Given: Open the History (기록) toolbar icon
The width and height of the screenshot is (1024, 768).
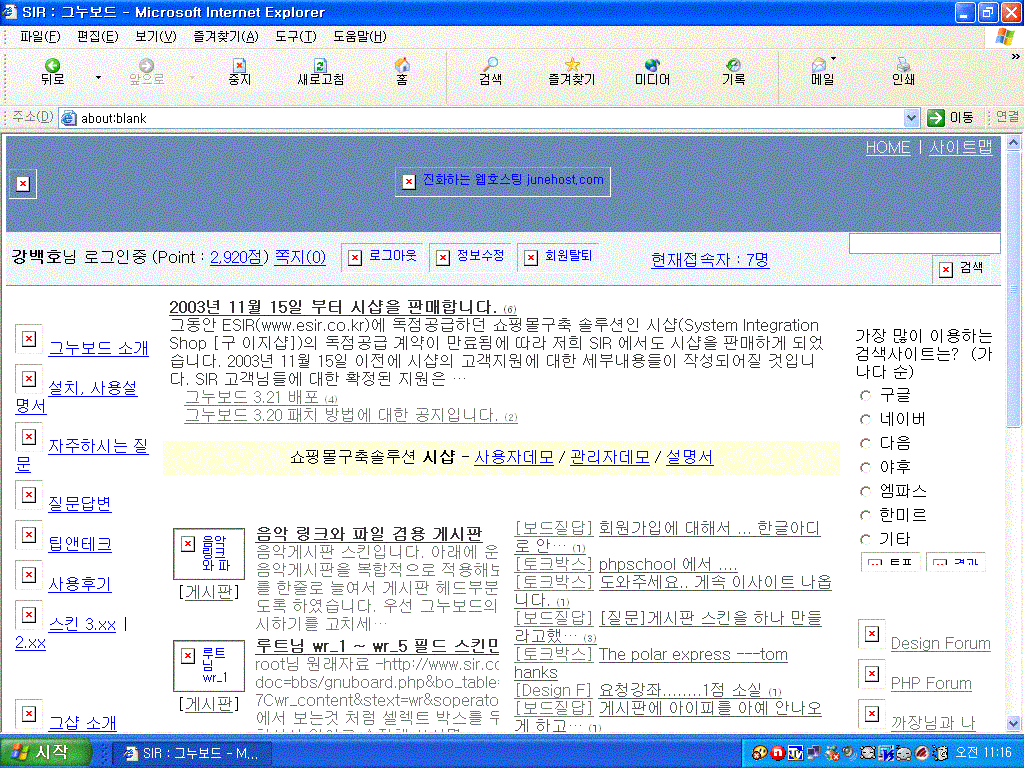Looking at the screenshot, I should [733, 70].
